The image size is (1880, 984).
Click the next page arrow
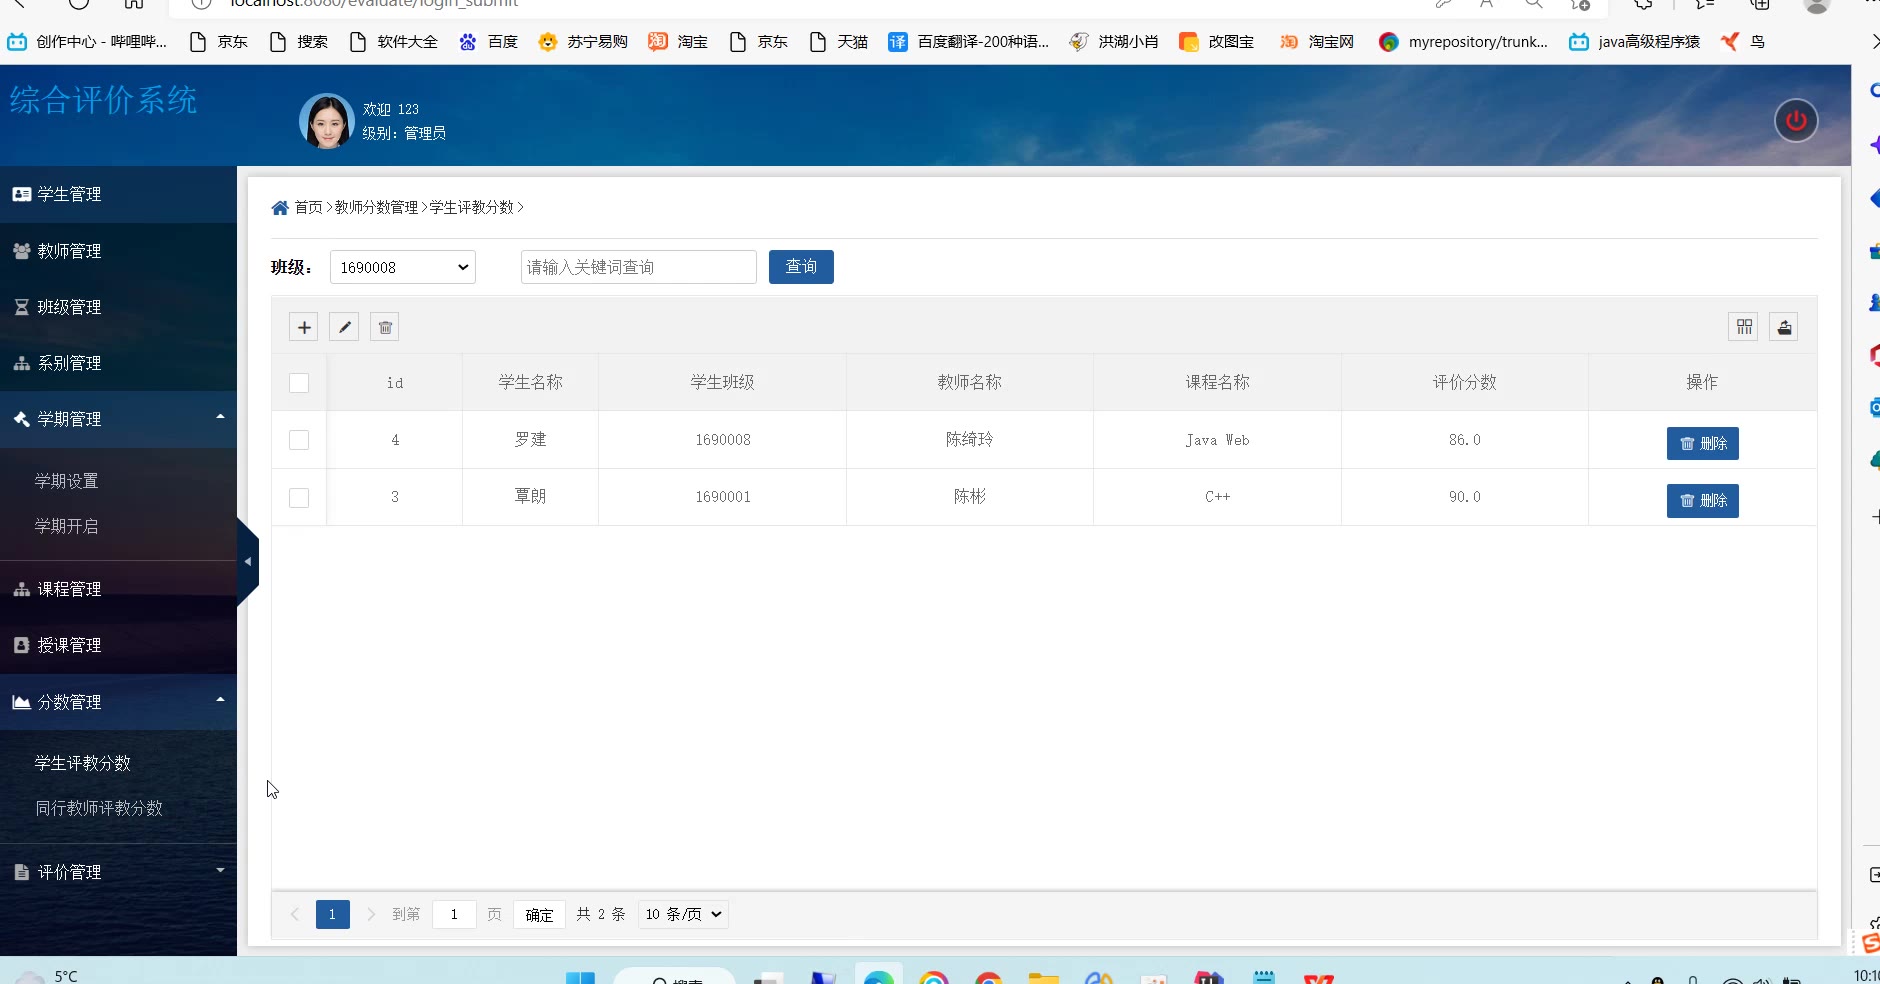371,914
